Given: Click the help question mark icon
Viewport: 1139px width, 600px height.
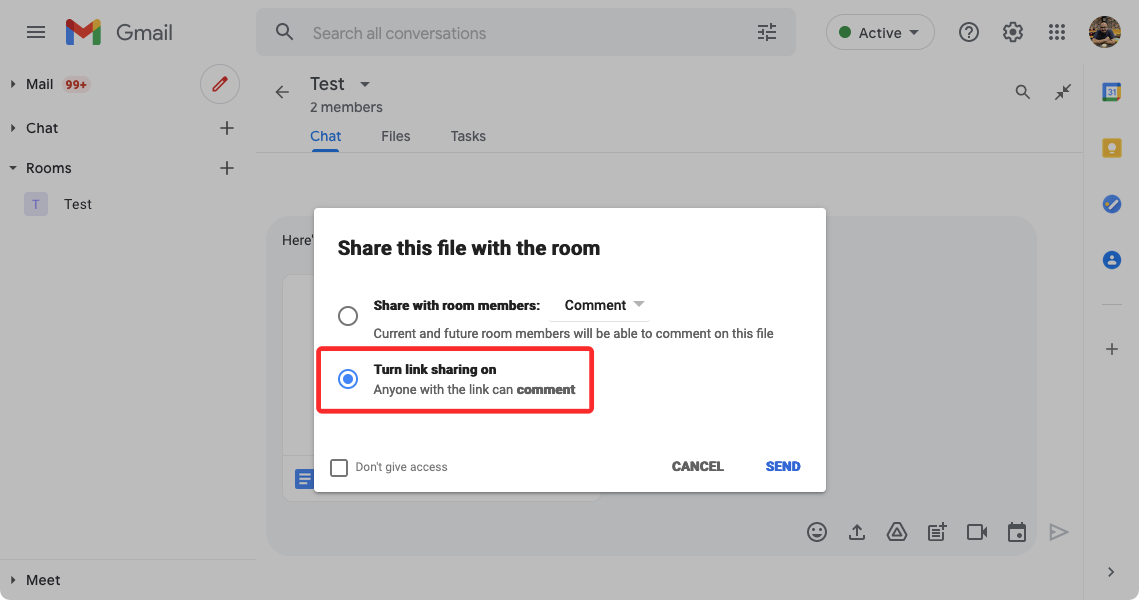Looking at the screenshot, I should coord(968,33).
